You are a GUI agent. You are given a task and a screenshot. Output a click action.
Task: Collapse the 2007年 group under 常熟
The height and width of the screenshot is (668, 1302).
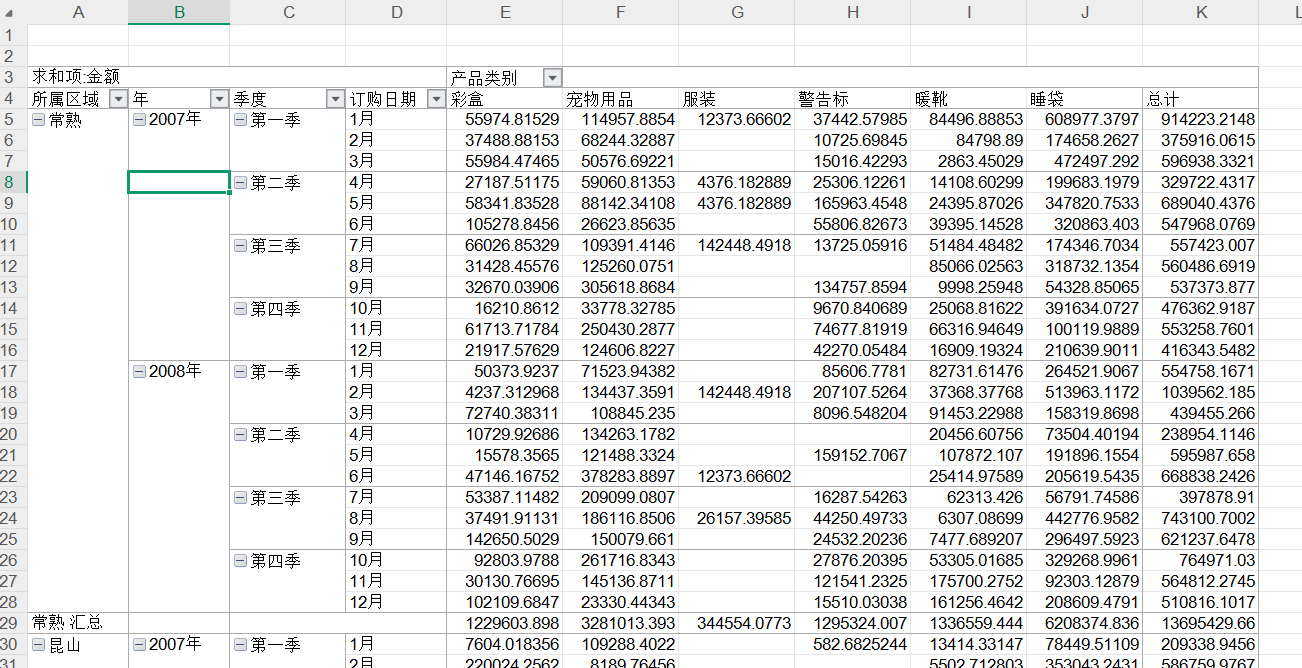[140, 120]
